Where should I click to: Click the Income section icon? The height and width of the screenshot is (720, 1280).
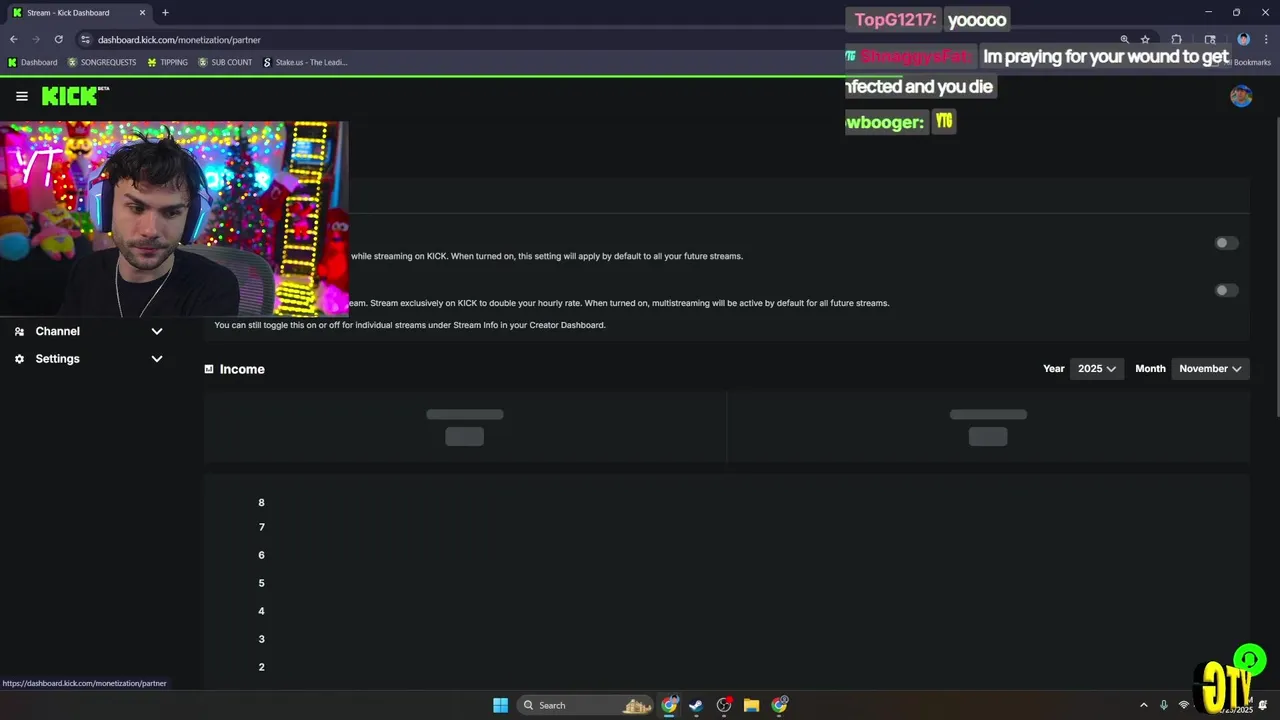(209, 369)
